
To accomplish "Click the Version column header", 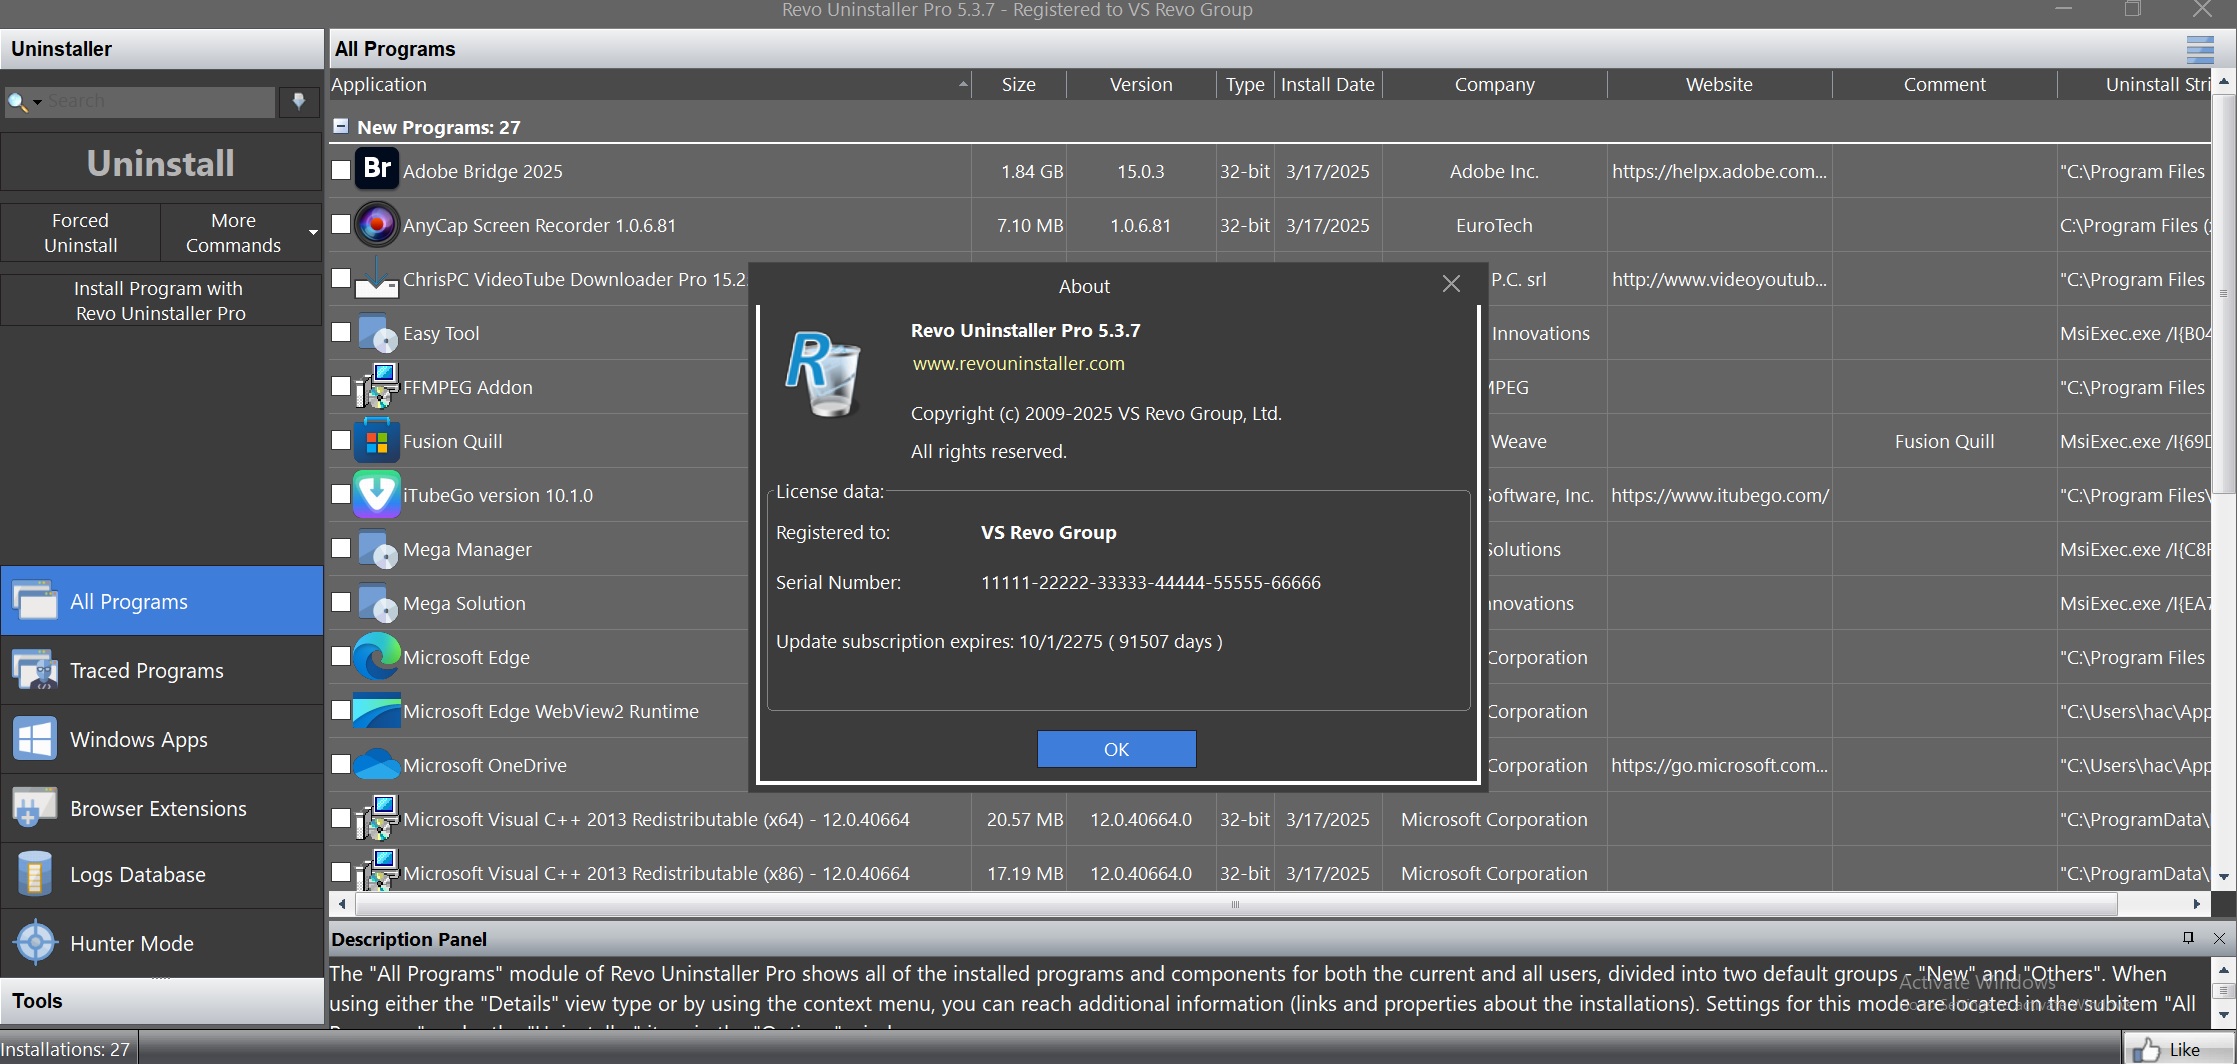I will coord(1141,84).
